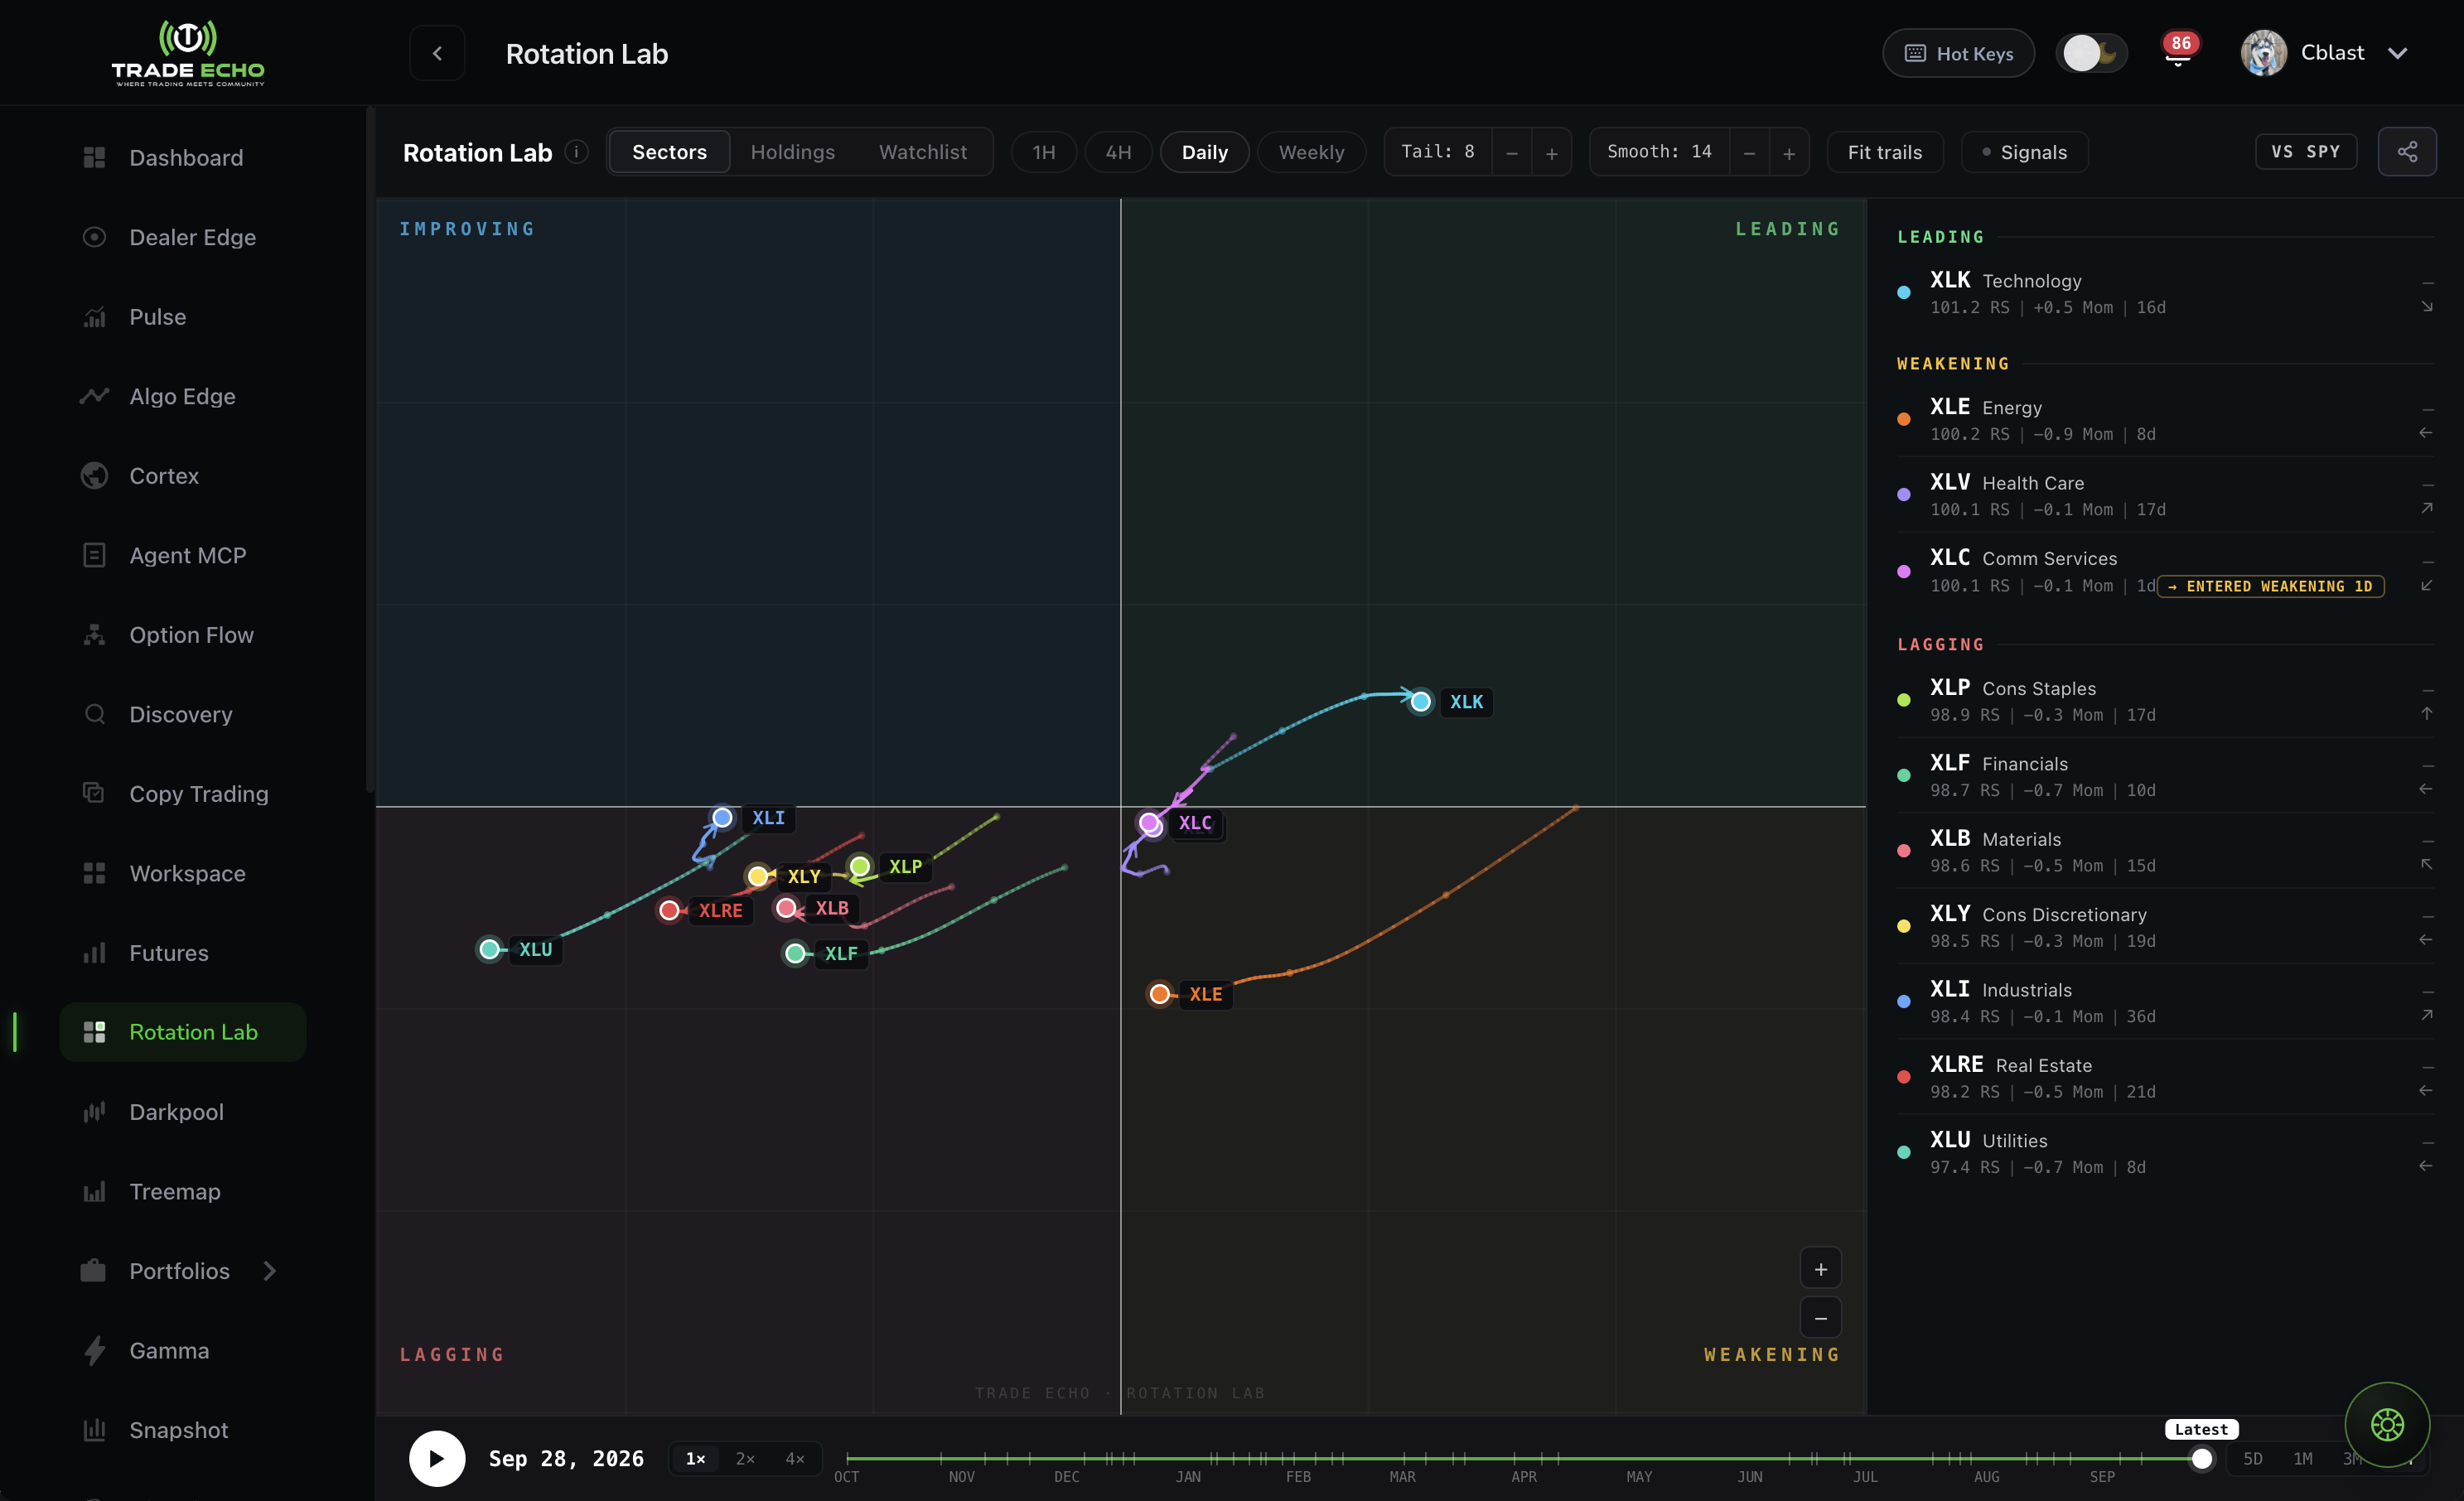Increase the Smooth value with plus
The image size is (2464, 1501).
click(x=1789, y=152)
